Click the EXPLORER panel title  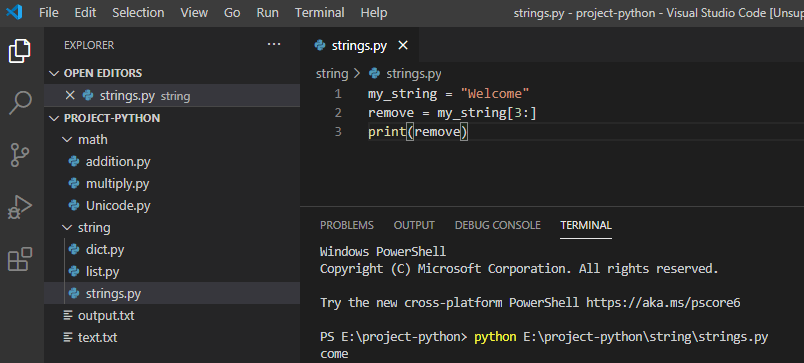(89, 45)
